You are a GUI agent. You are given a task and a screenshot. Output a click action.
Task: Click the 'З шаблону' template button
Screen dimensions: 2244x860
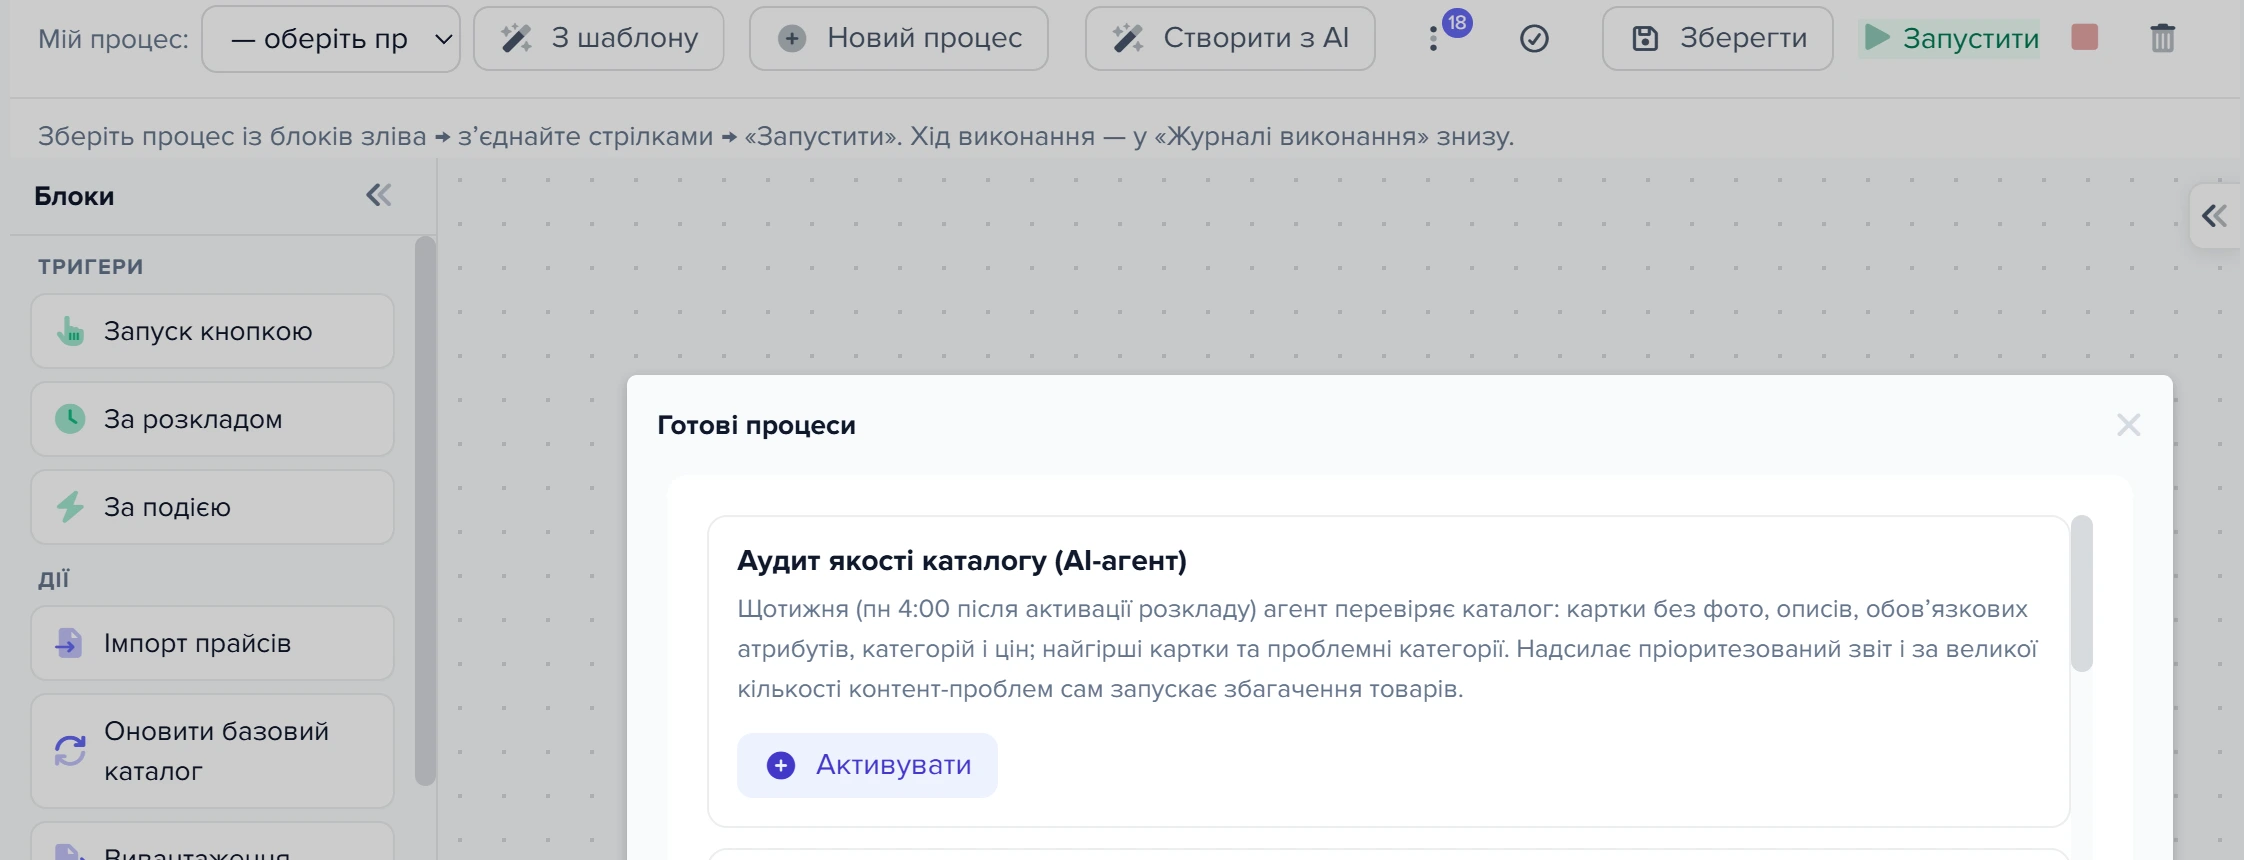[598, 39]
